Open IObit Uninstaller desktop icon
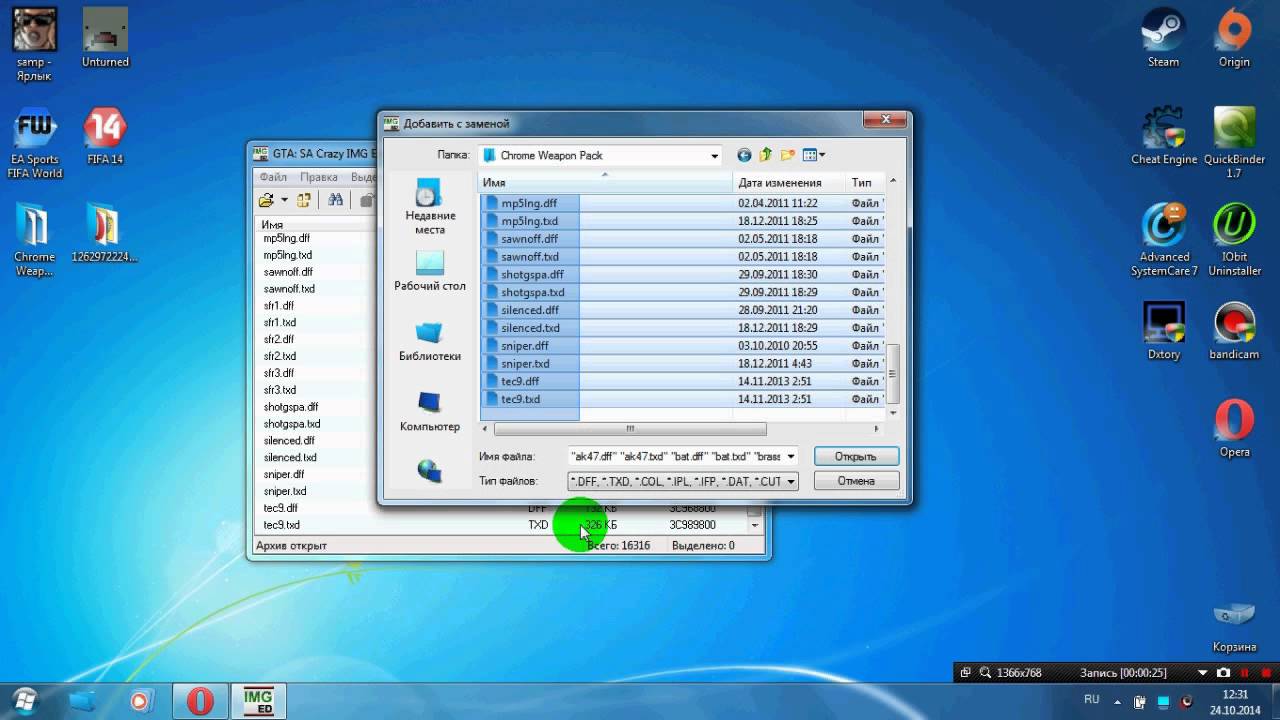This screenshot has height=720, width=1280. (x=1234, y=240)
